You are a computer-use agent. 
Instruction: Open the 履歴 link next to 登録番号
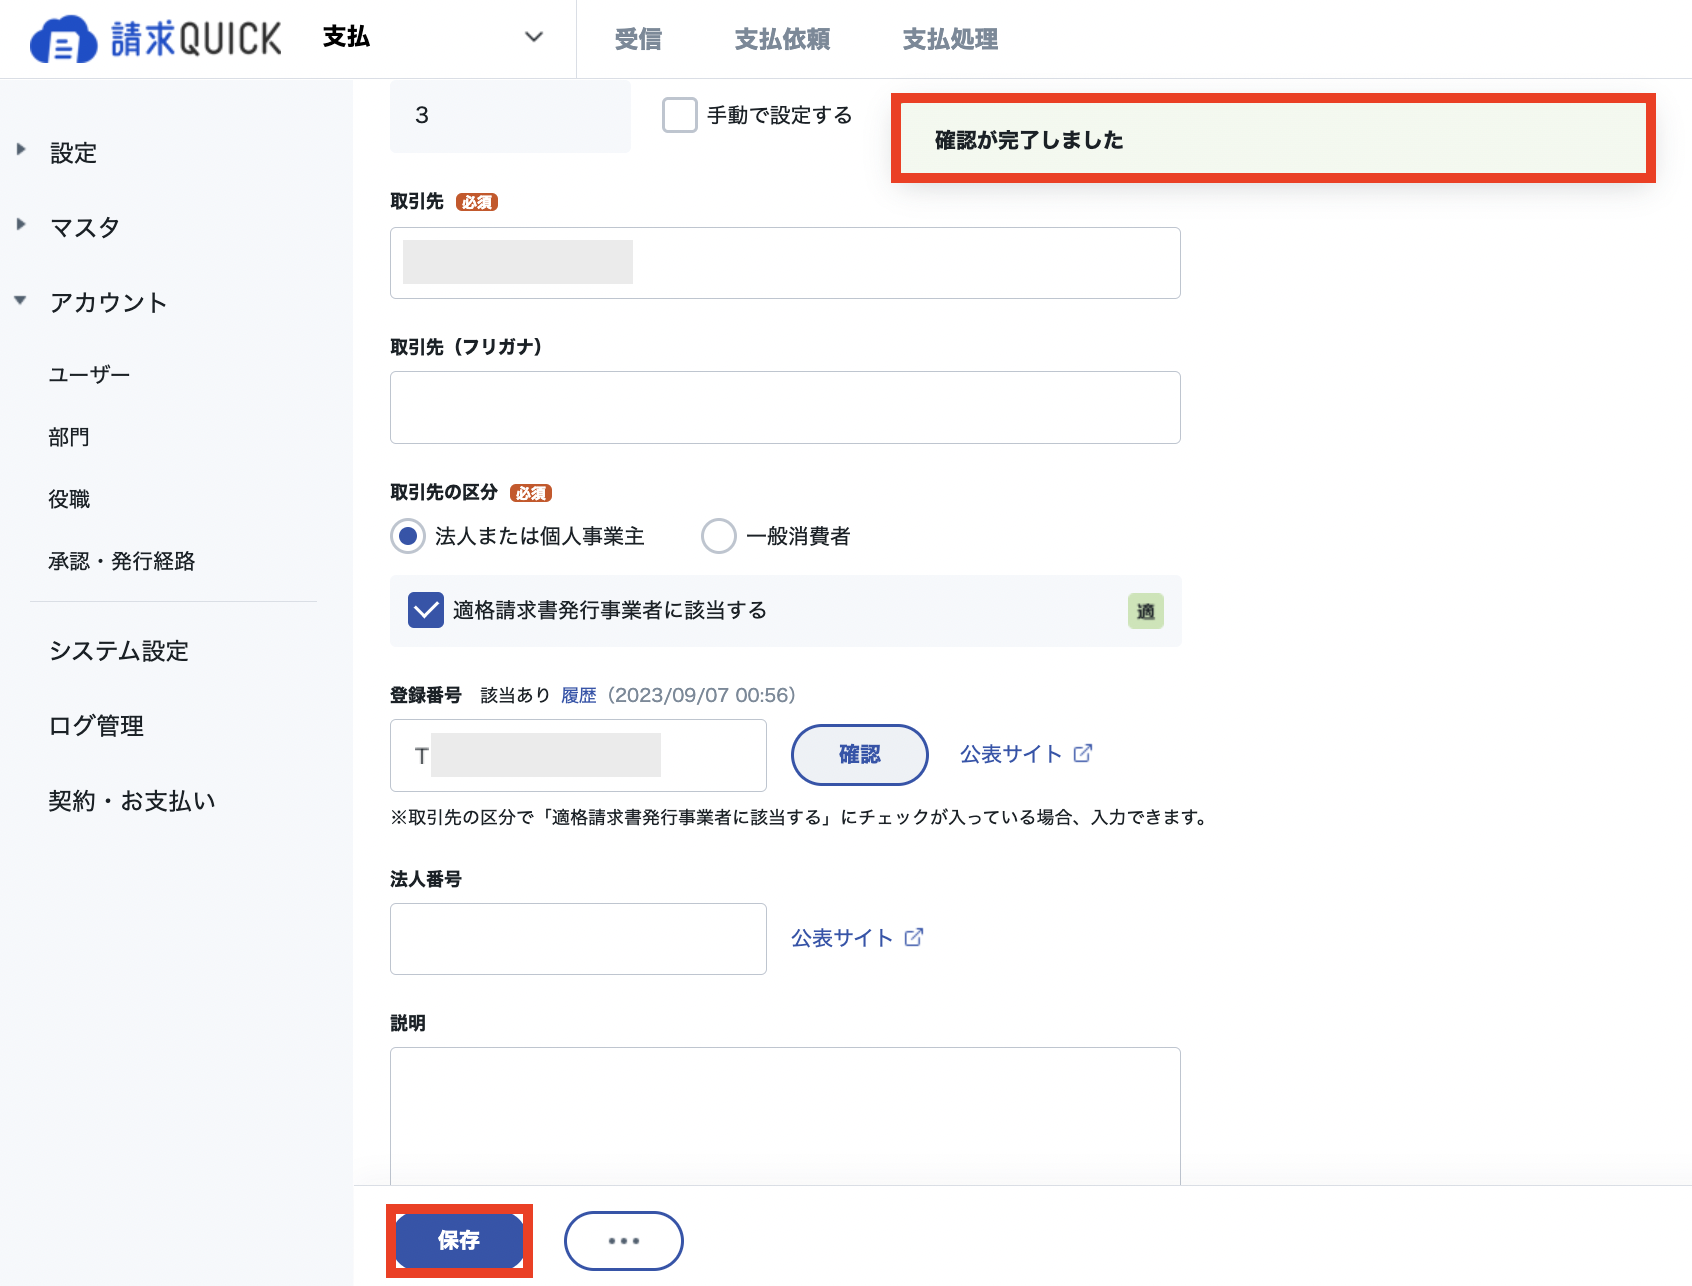tap(579, 695)
